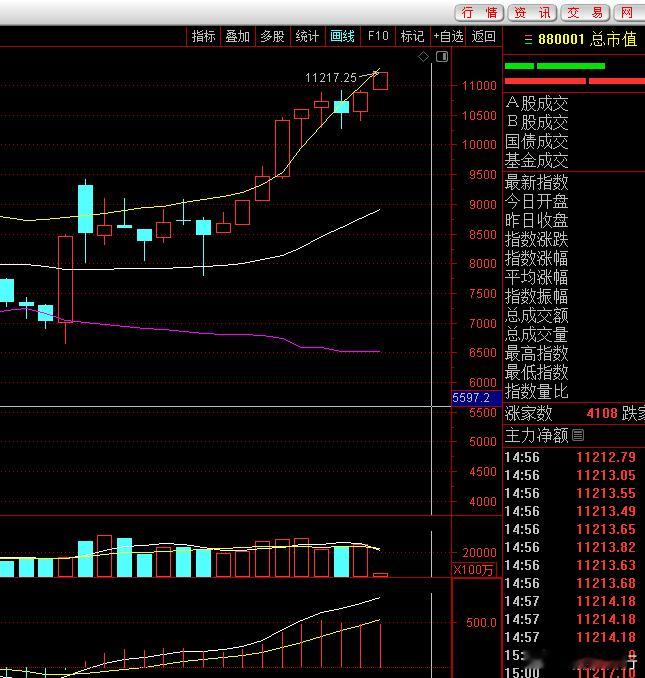The width and height of the screenshot is (645, 678).
Task: Click the 指数量比 label
Action: 536,391
